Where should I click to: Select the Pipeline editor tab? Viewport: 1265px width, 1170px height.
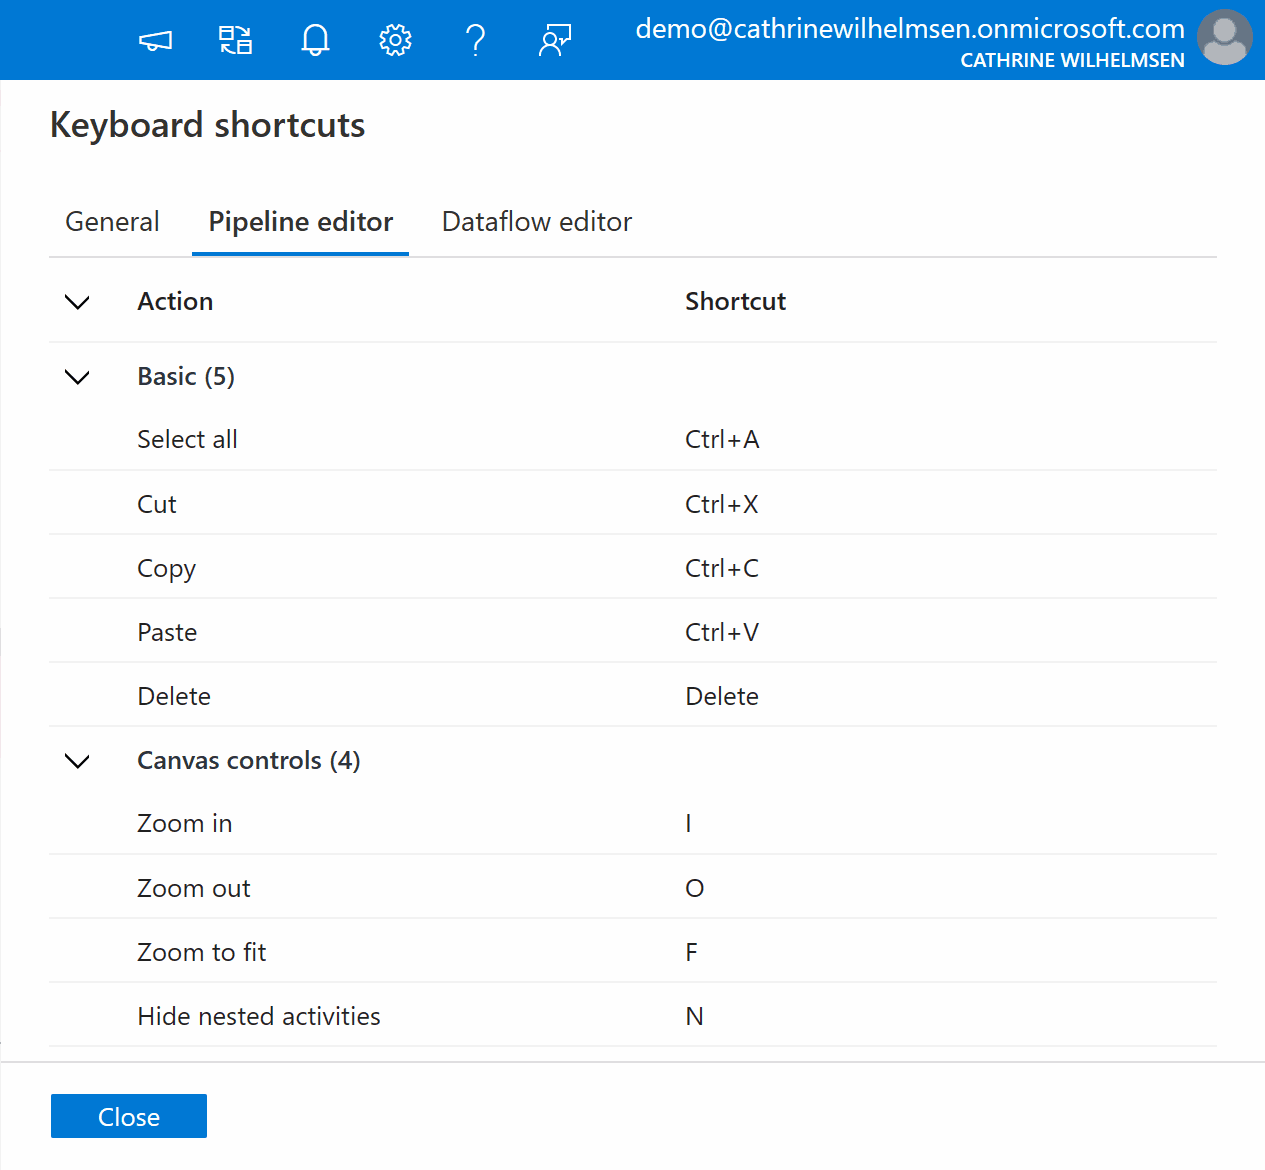pyautogui.click(x=300, y=222)
